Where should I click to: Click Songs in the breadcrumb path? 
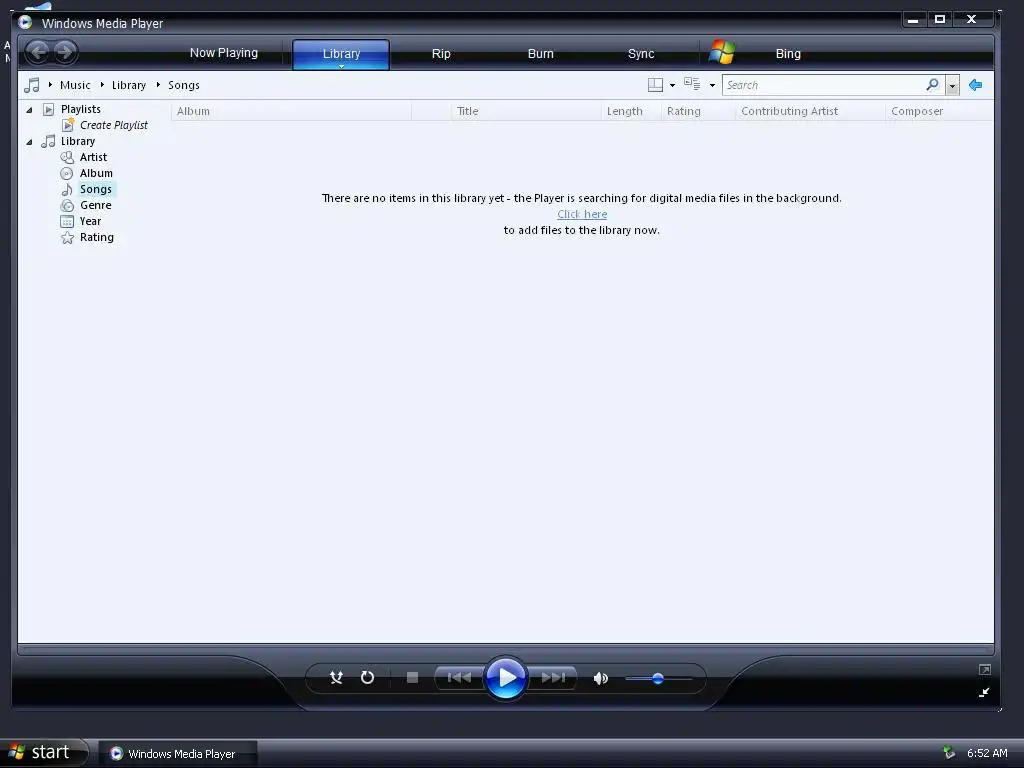tap(184, 85)
